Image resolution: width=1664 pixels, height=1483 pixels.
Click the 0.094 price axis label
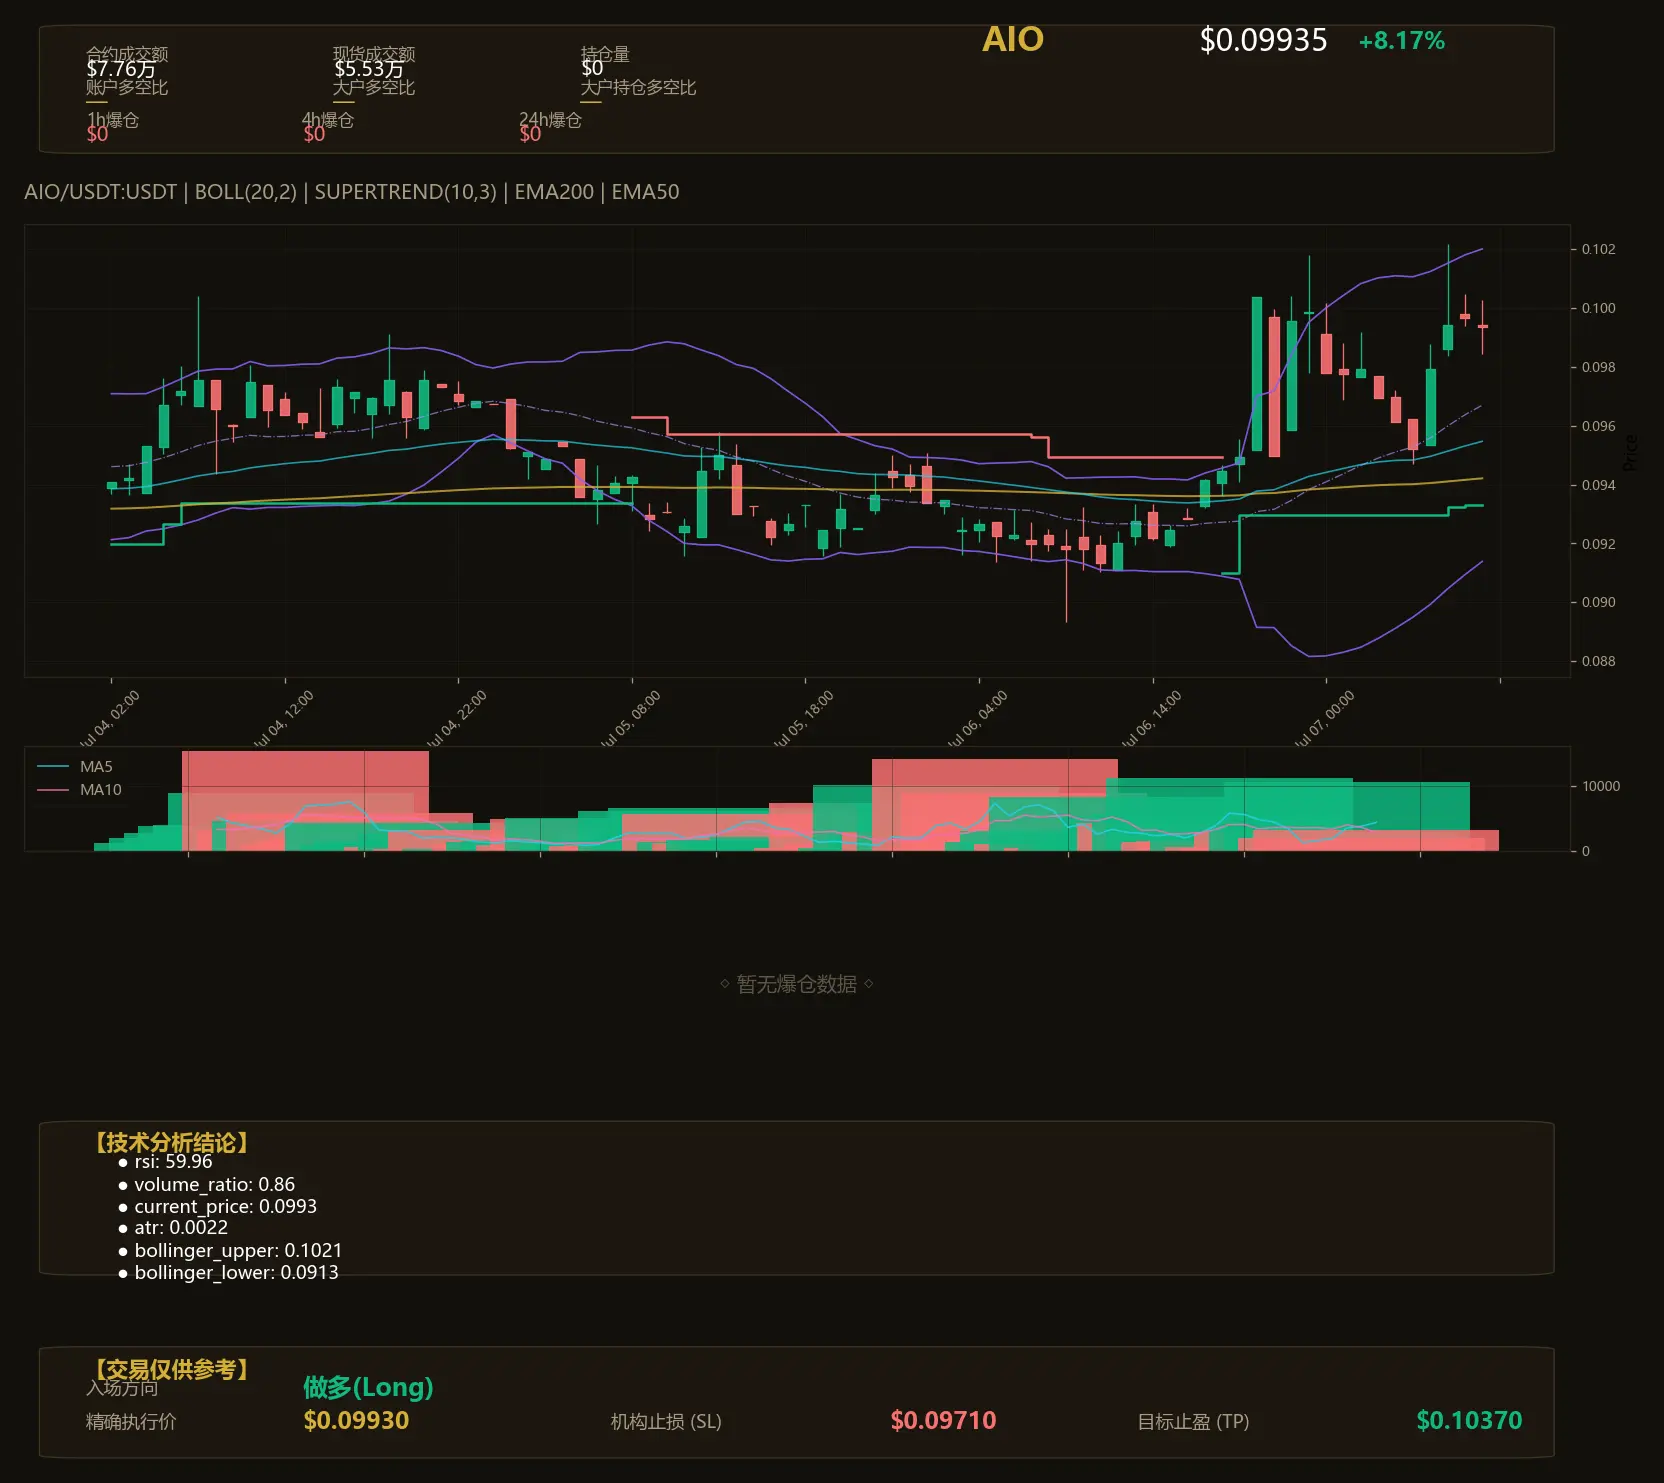(1598, 485)
